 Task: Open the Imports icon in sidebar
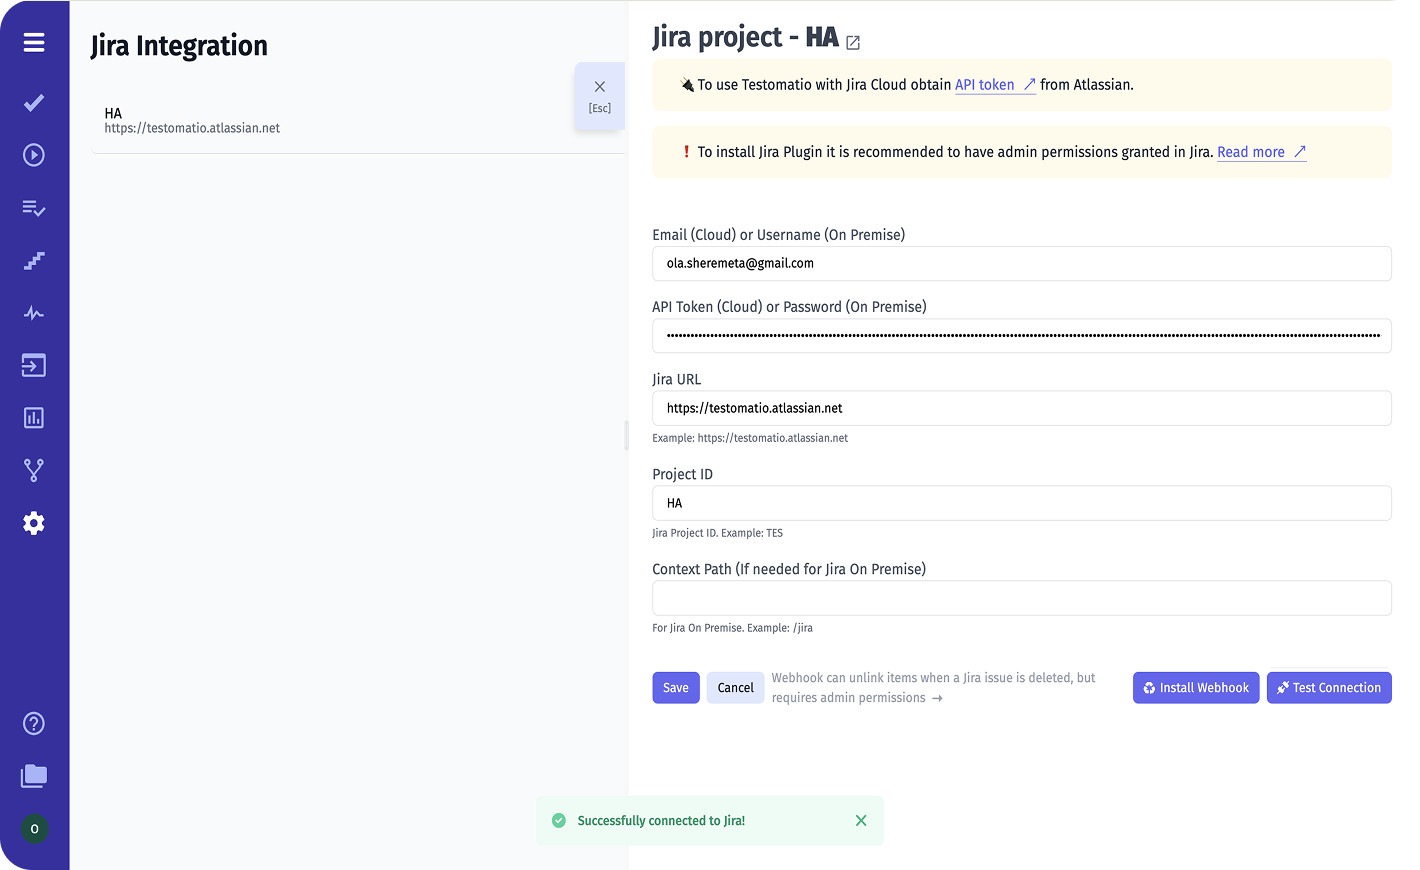34,366
